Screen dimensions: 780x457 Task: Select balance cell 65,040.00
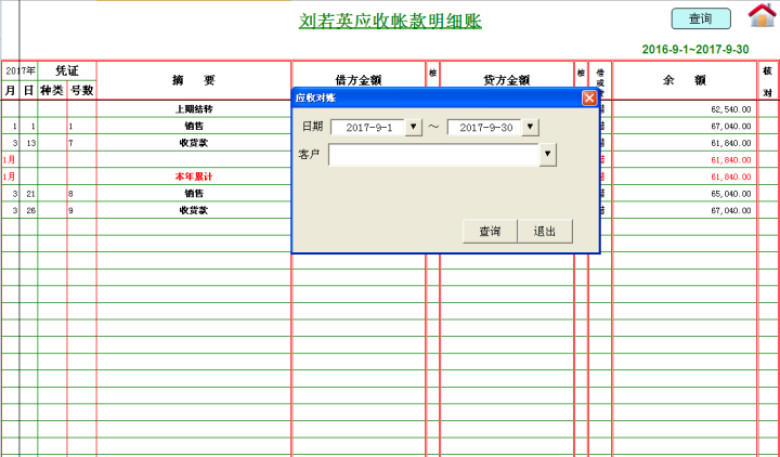684,193
